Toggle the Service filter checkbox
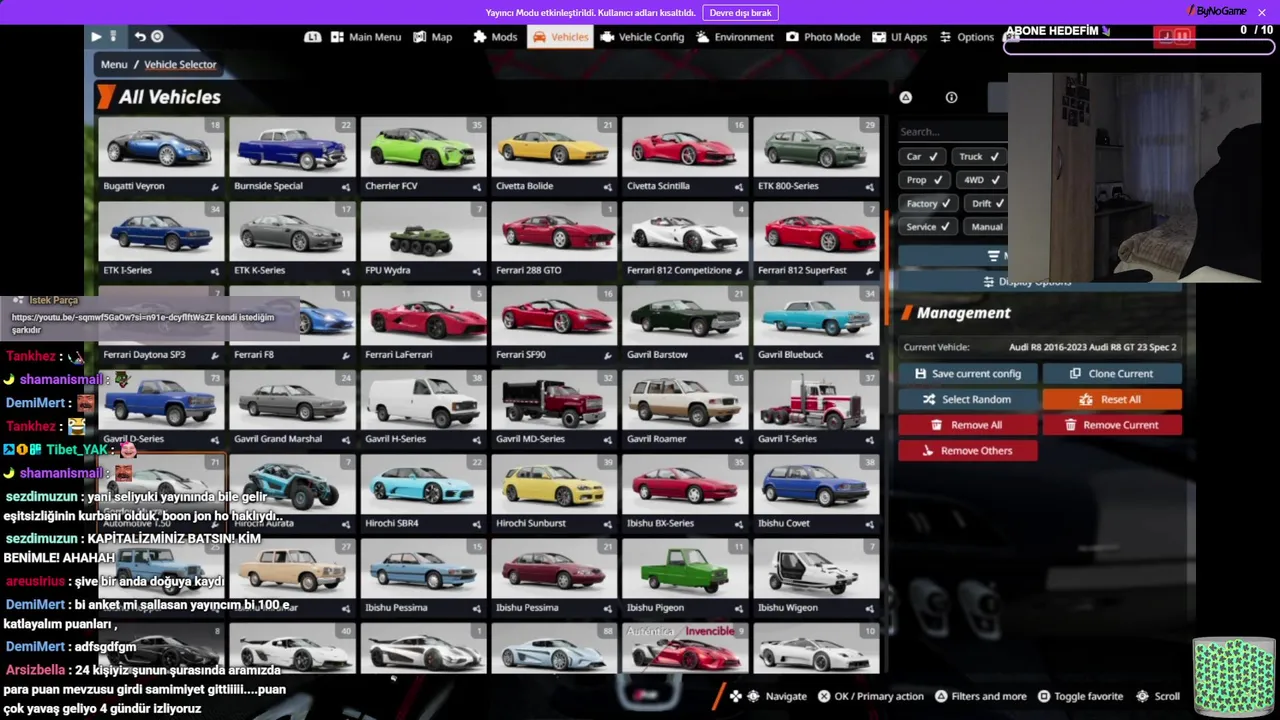 pyautogui.click(x=928, y=227)
